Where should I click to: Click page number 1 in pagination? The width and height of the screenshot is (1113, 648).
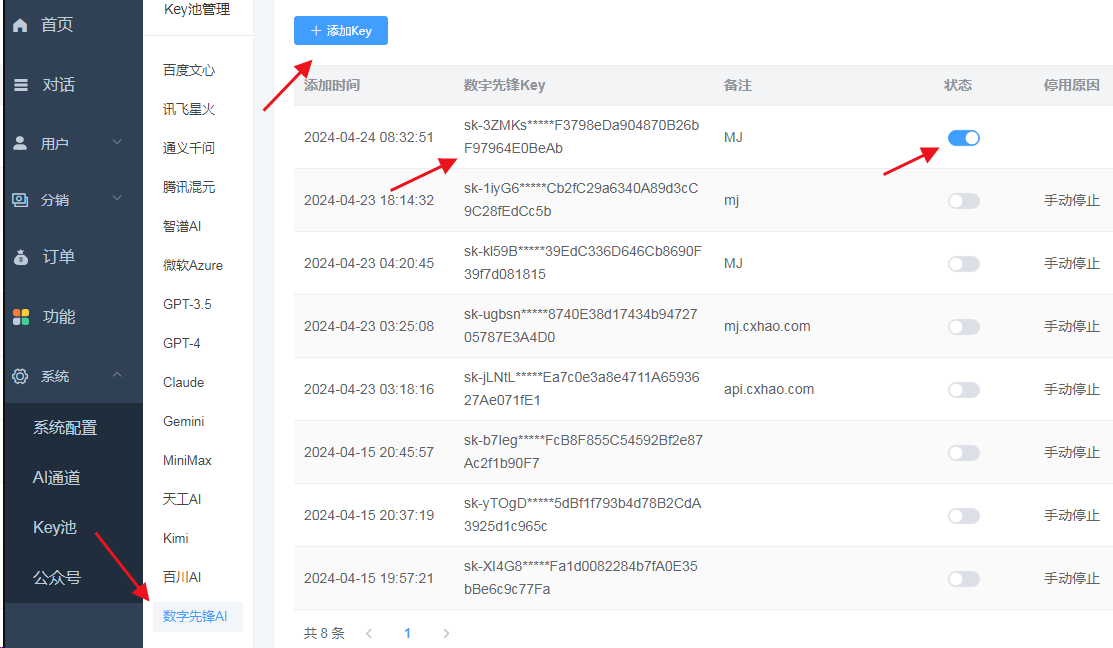pos(407,633)
